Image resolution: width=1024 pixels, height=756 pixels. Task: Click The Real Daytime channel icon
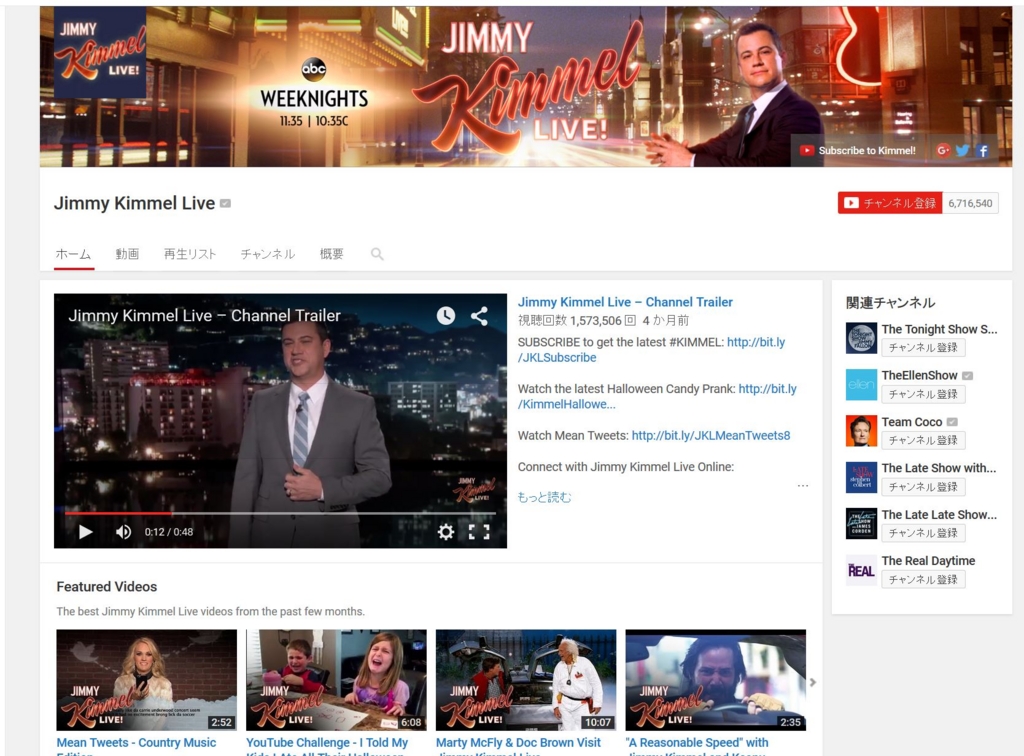(x=861, y=570)
